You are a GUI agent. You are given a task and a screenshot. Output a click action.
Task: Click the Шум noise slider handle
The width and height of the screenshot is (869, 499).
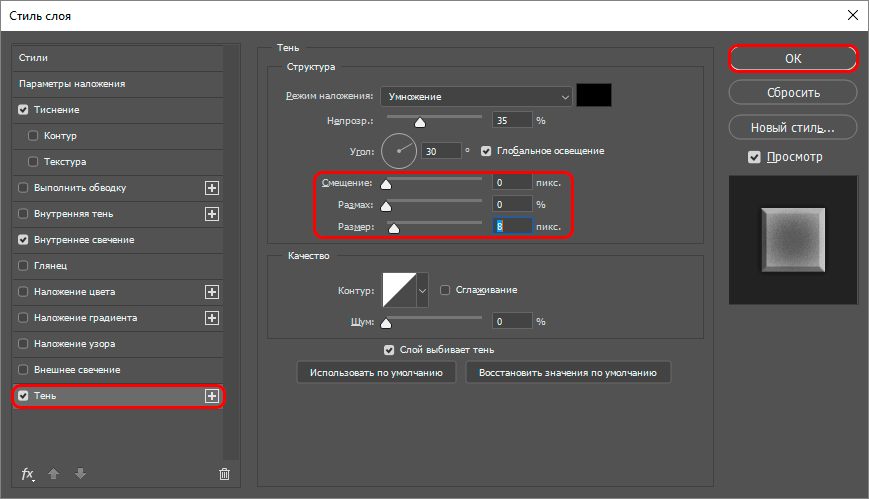(x=386, y=323)
